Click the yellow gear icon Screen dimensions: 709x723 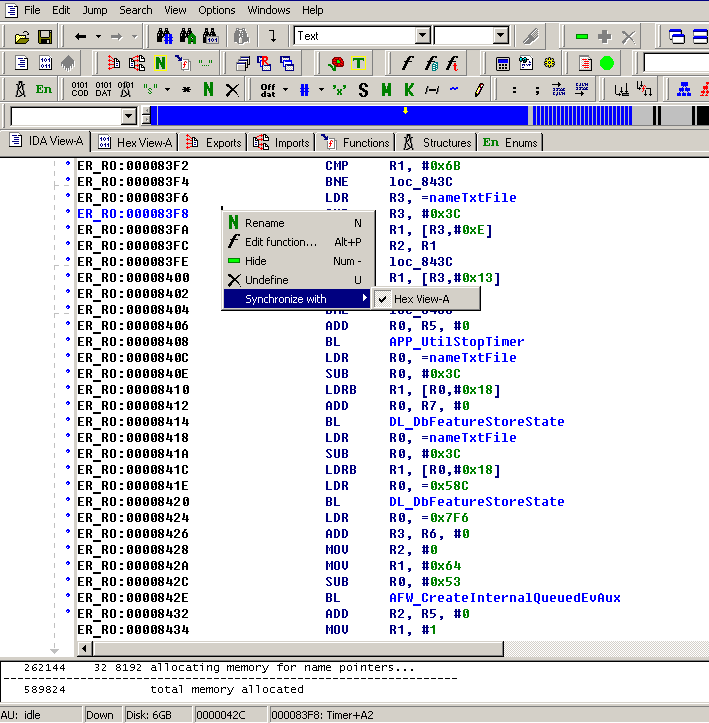549,63
